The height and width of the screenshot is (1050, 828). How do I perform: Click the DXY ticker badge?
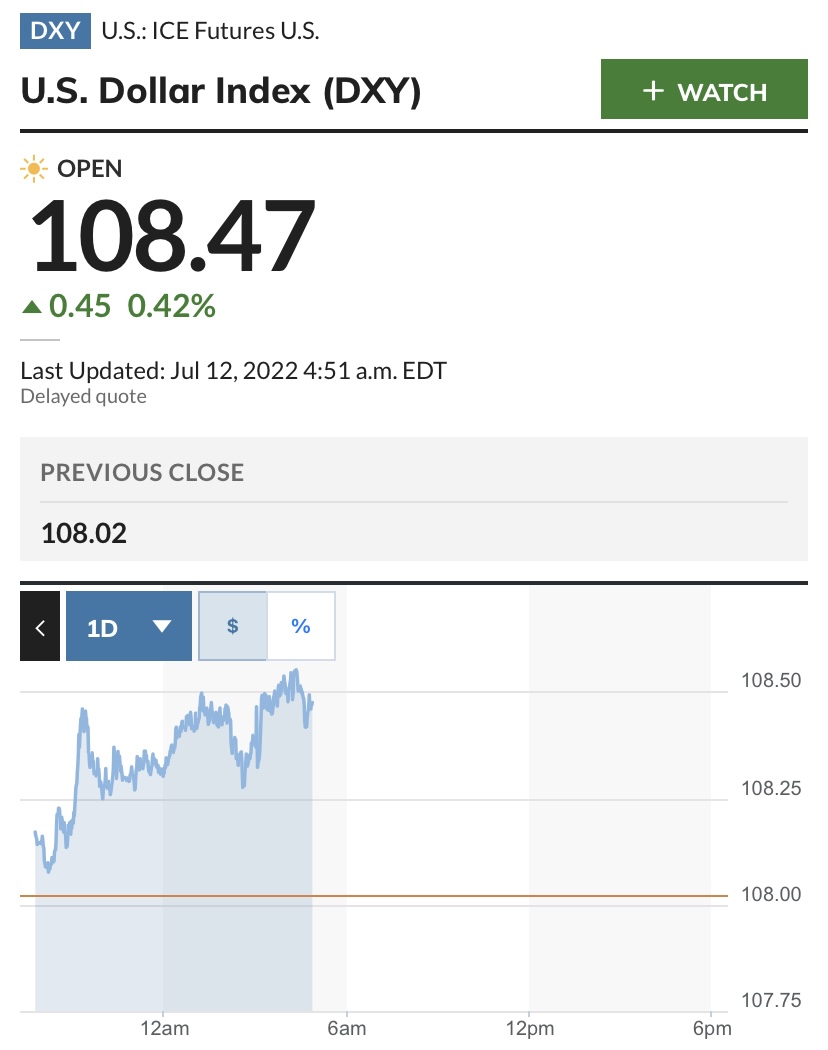coord(55,30)
